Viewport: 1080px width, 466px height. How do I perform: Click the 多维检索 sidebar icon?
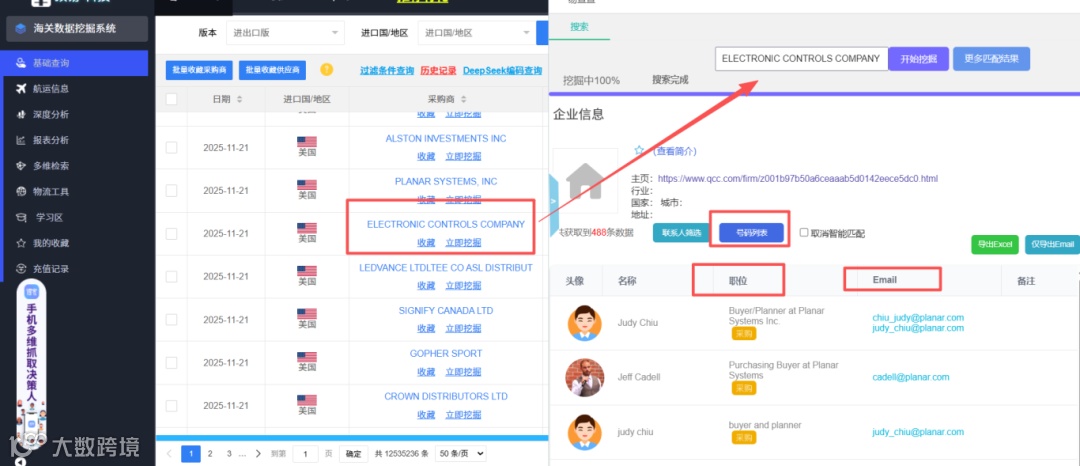(21, 166)
